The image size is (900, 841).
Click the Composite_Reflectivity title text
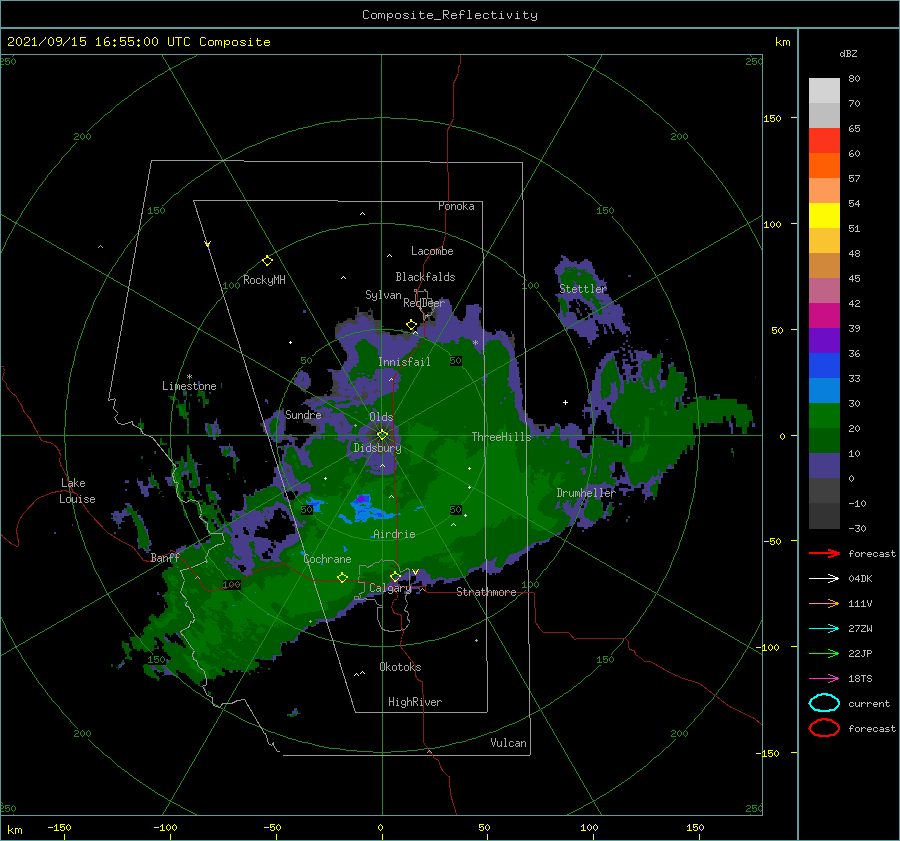point(450,15)
